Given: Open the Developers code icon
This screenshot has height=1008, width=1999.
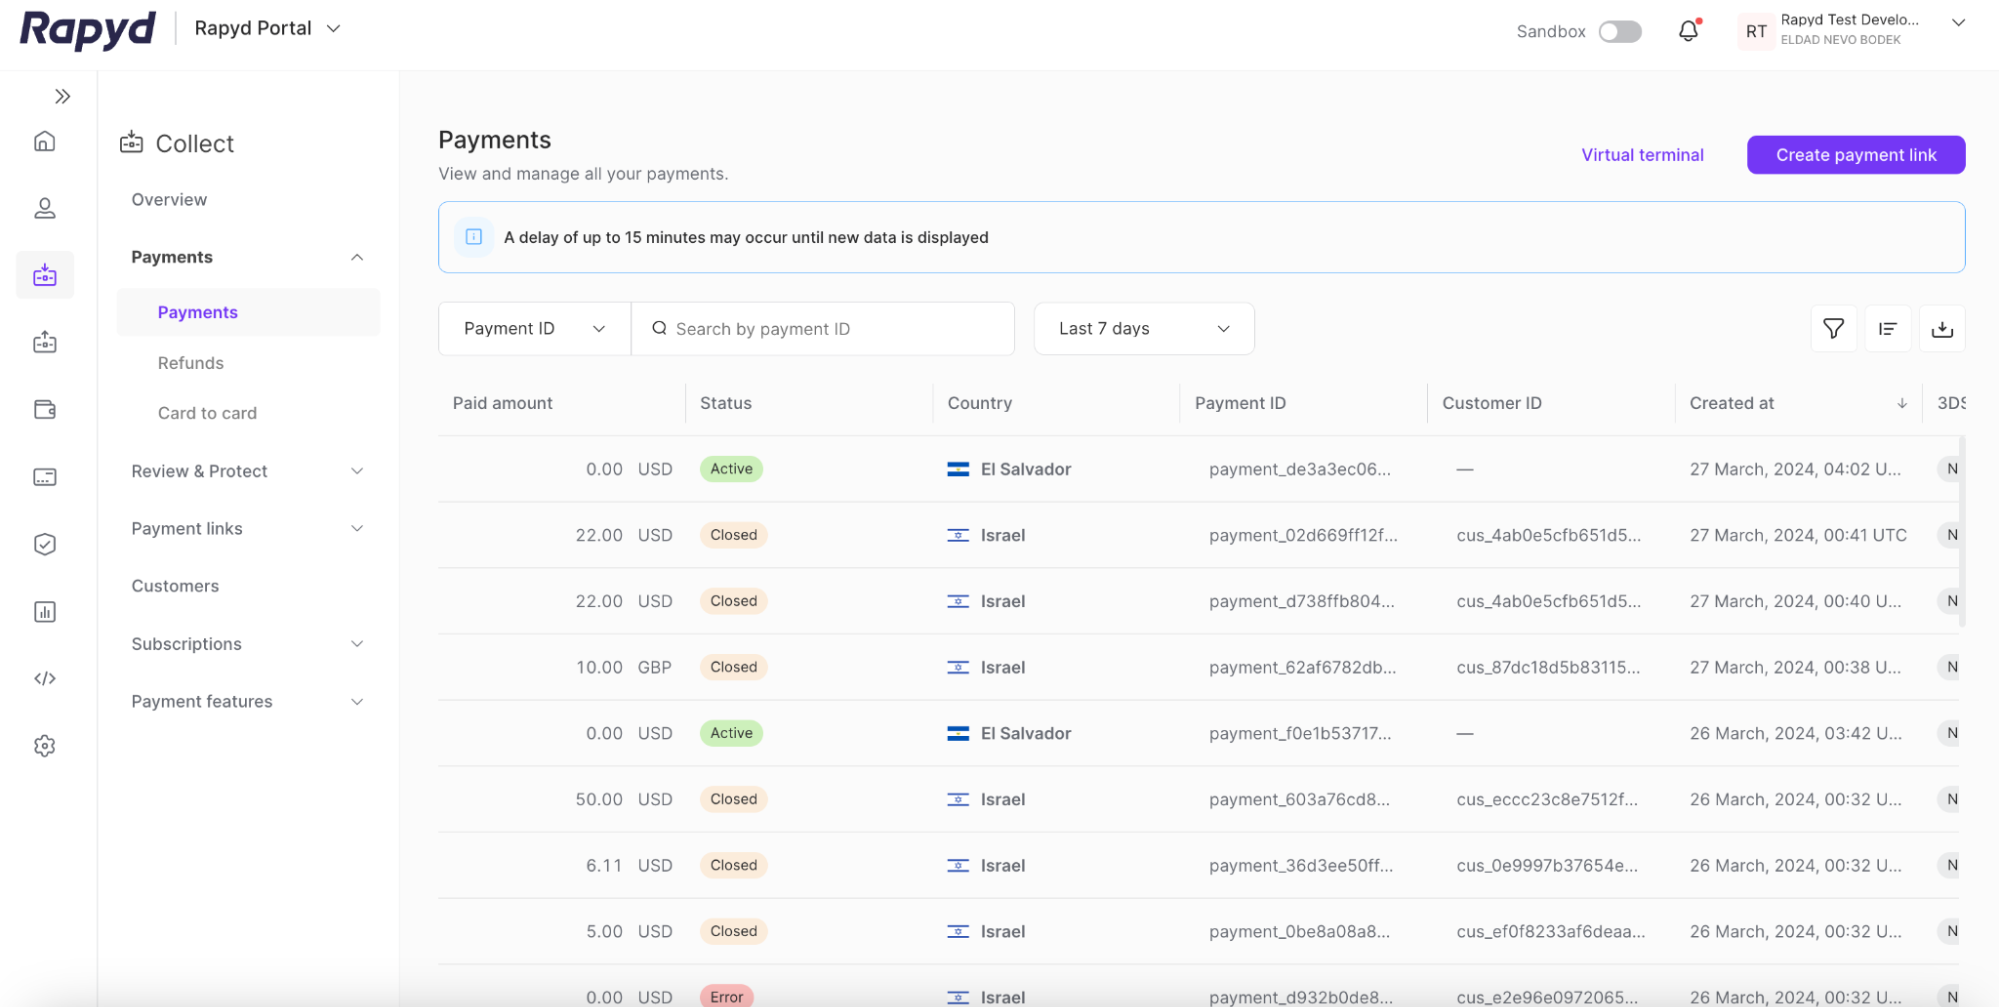Looking at the screenshot, I should point(45,678).
